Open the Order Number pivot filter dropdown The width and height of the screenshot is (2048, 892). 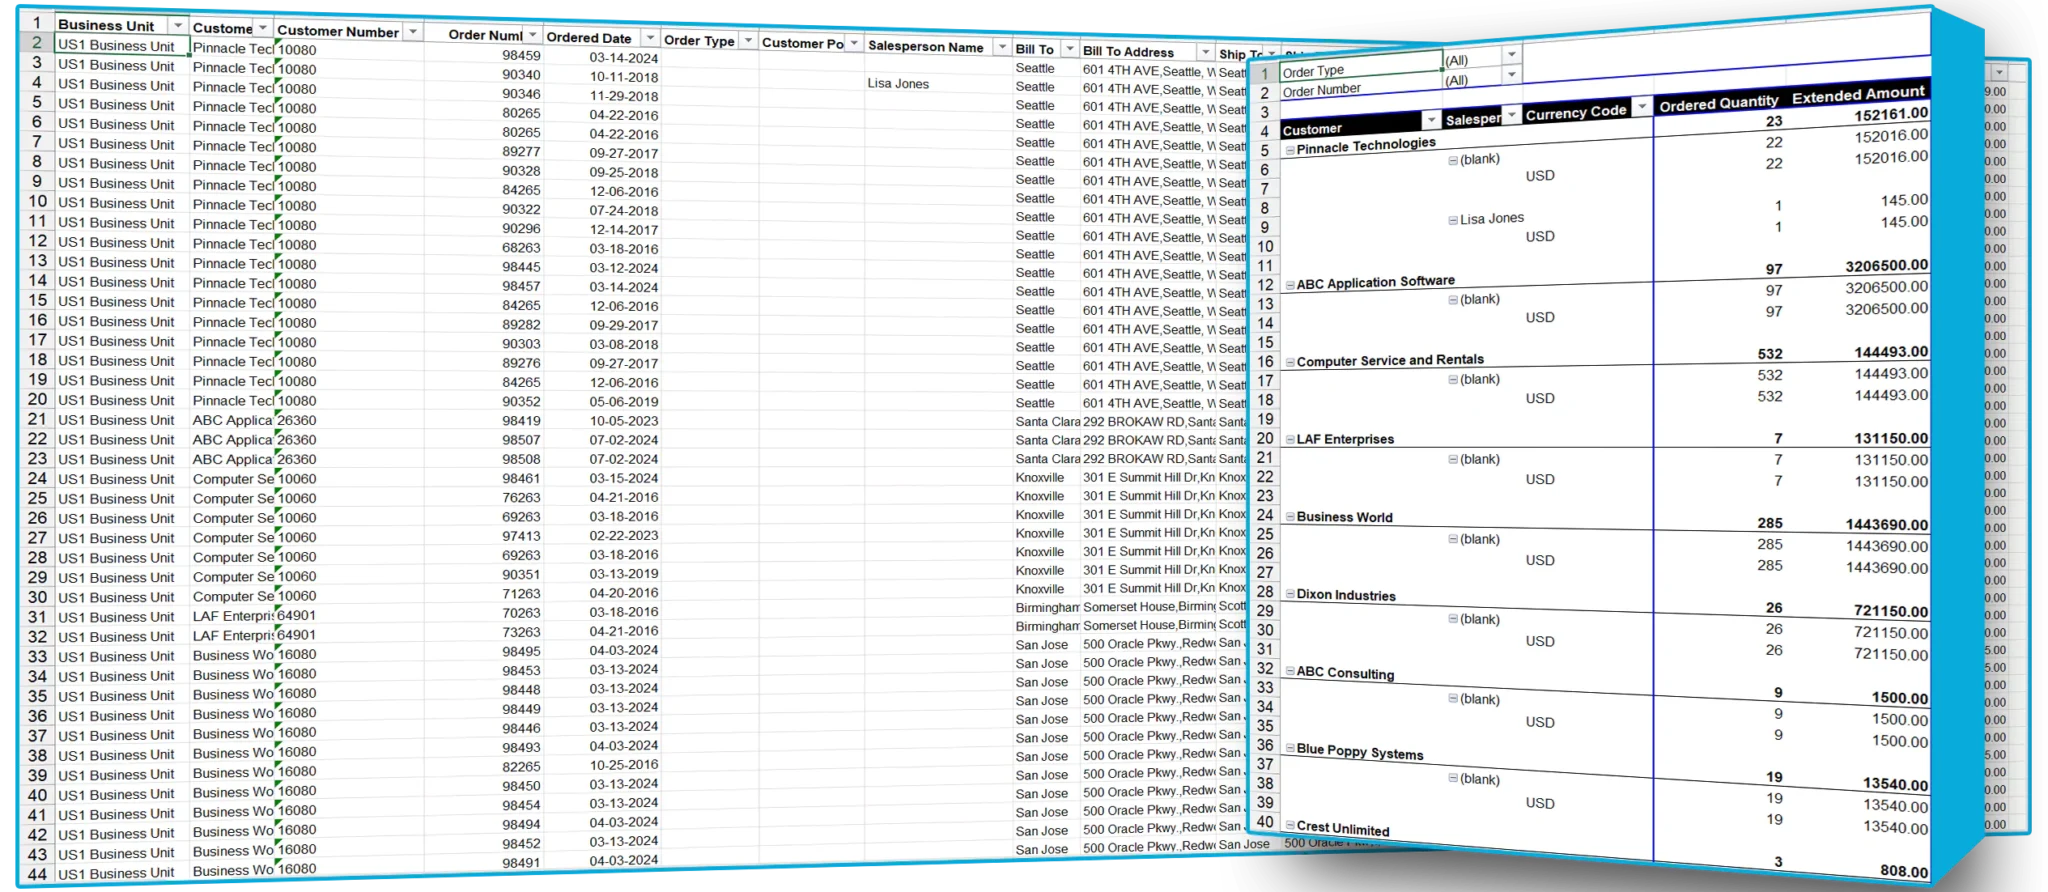tap(1511, 75)
